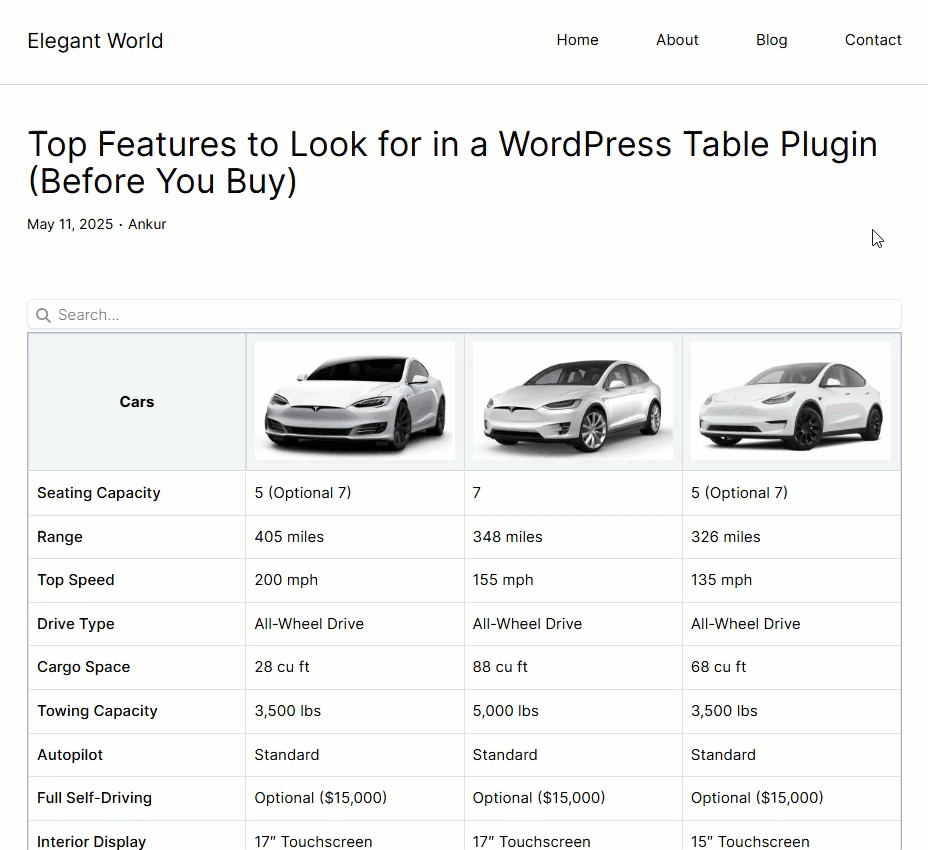Click the Model X SUV image
This screenshot has height=850, width=928.
(x=573, y=401)
